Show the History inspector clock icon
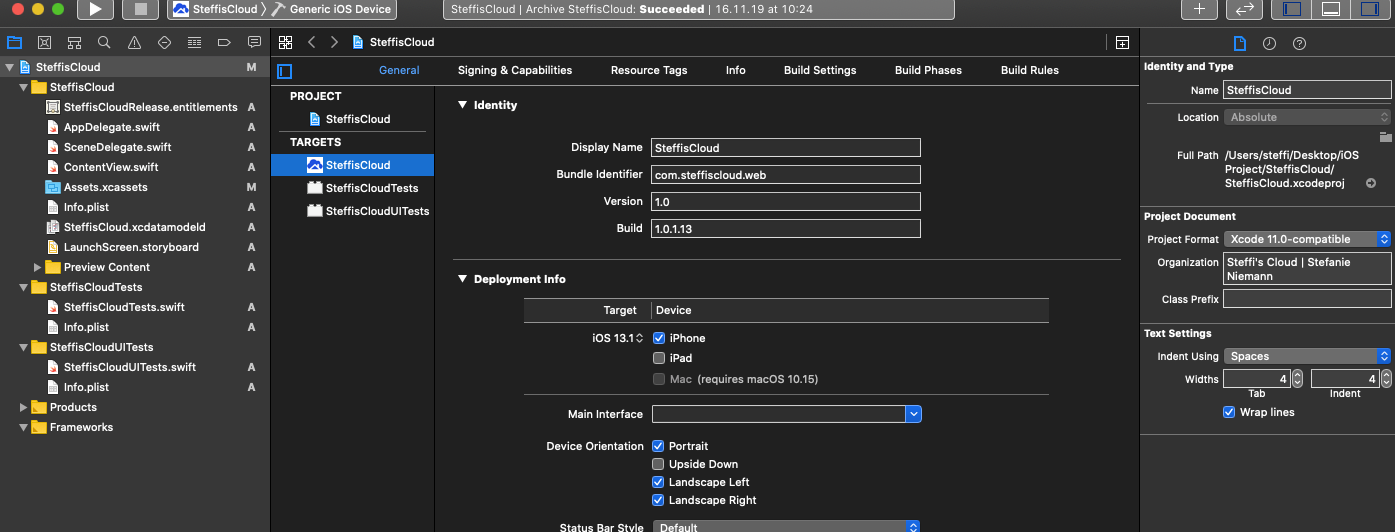 point(1269,43)
